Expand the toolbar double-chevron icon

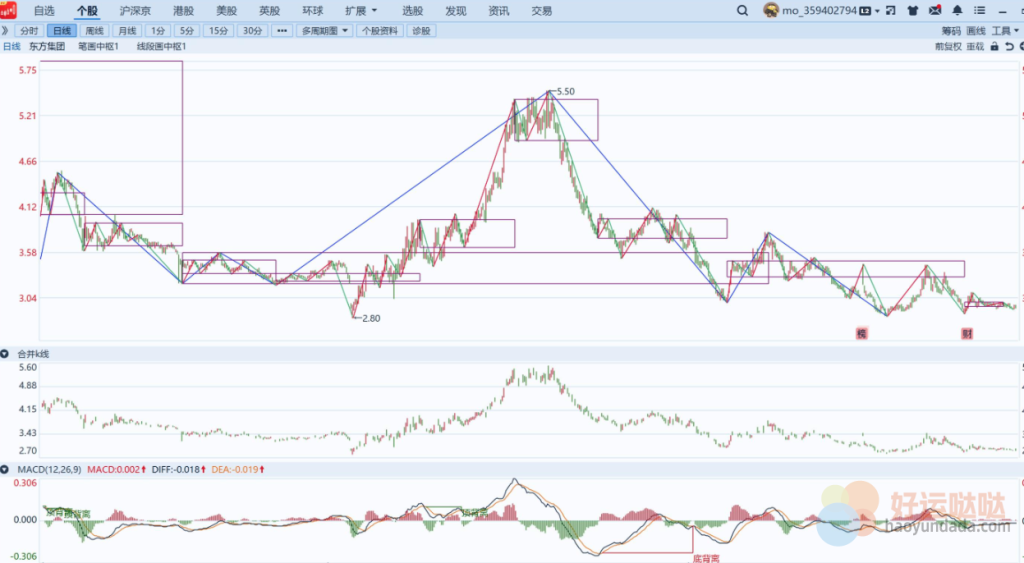click(x=5, y=31)
